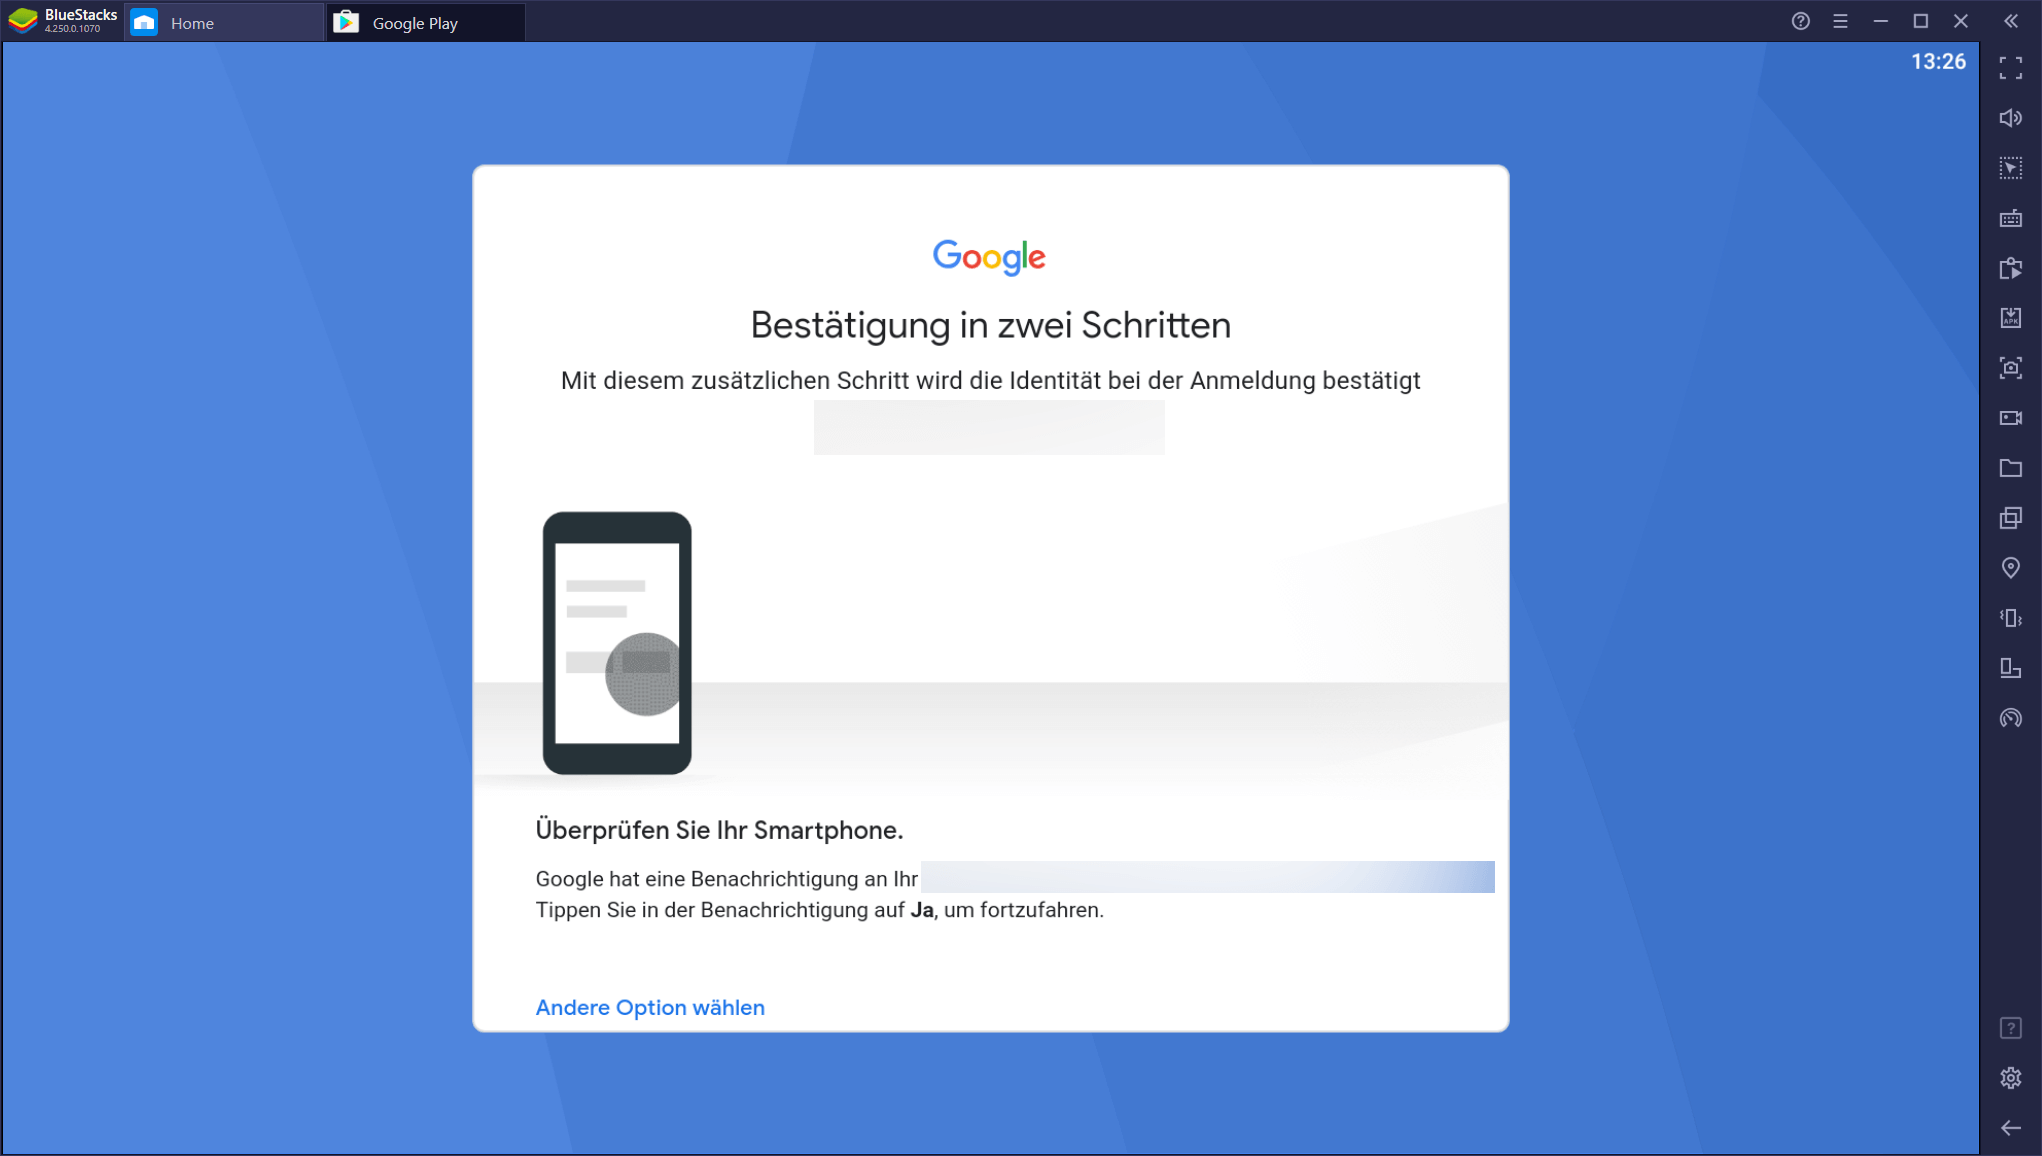The height and width of the screenshot is (1156, 2042).
Task: Open the keyboard controls icon
Action: (x=2010, y=218)
